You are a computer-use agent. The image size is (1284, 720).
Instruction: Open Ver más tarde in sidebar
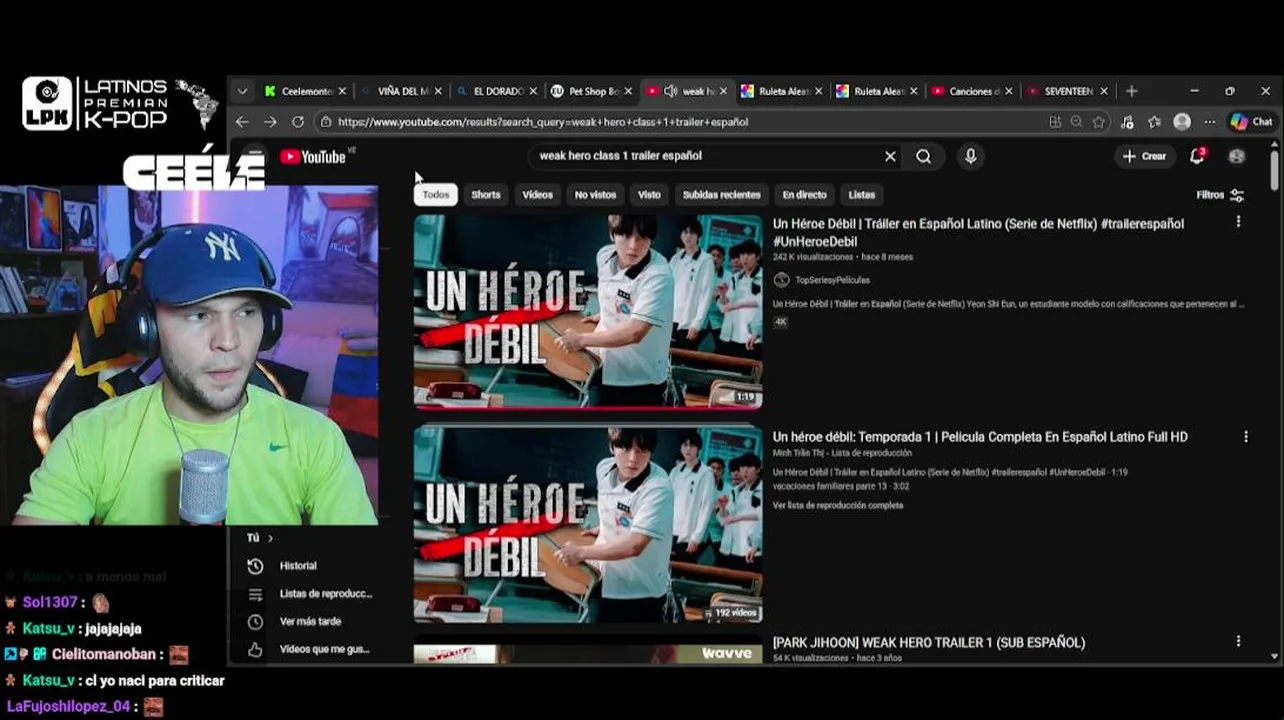(x=310, y=622)
